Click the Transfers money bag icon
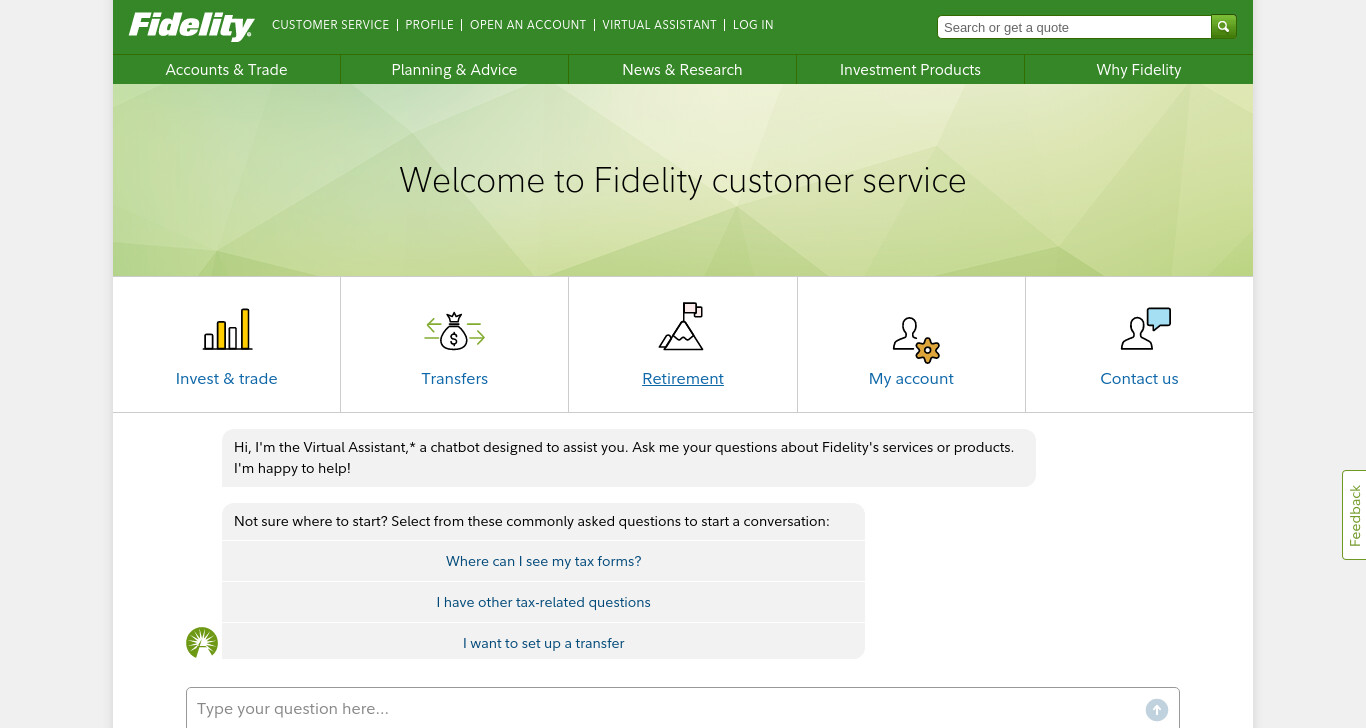1366x728 pixels. point(454,331)
